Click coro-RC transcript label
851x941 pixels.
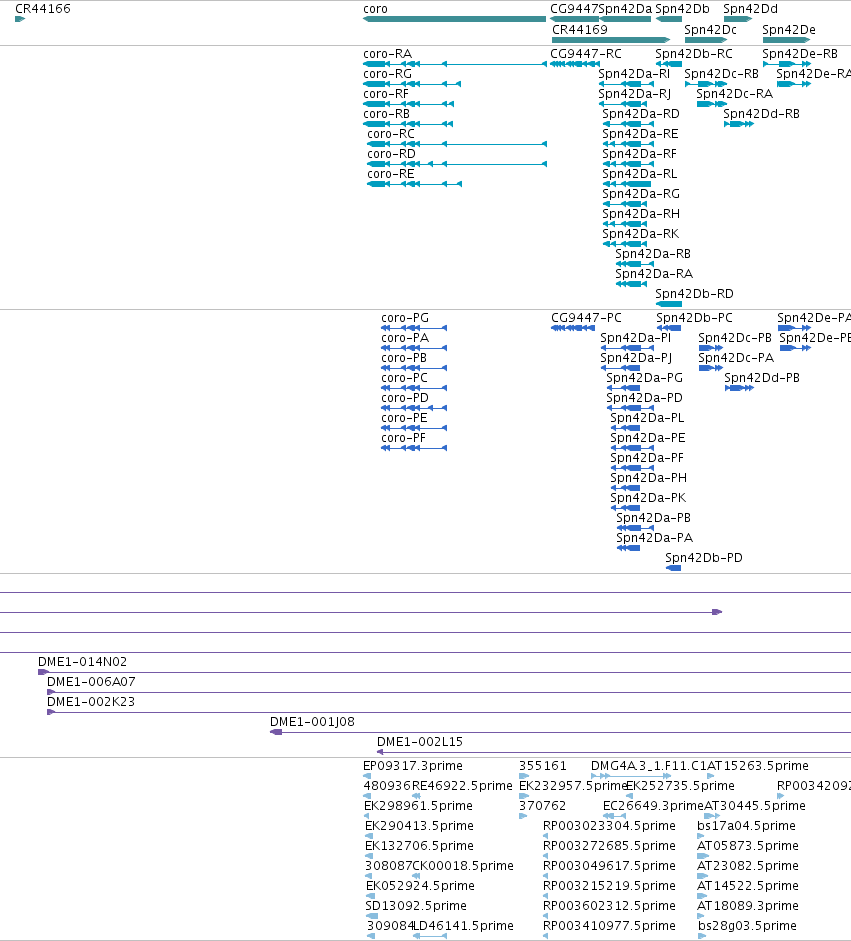(x=391, y=134)
